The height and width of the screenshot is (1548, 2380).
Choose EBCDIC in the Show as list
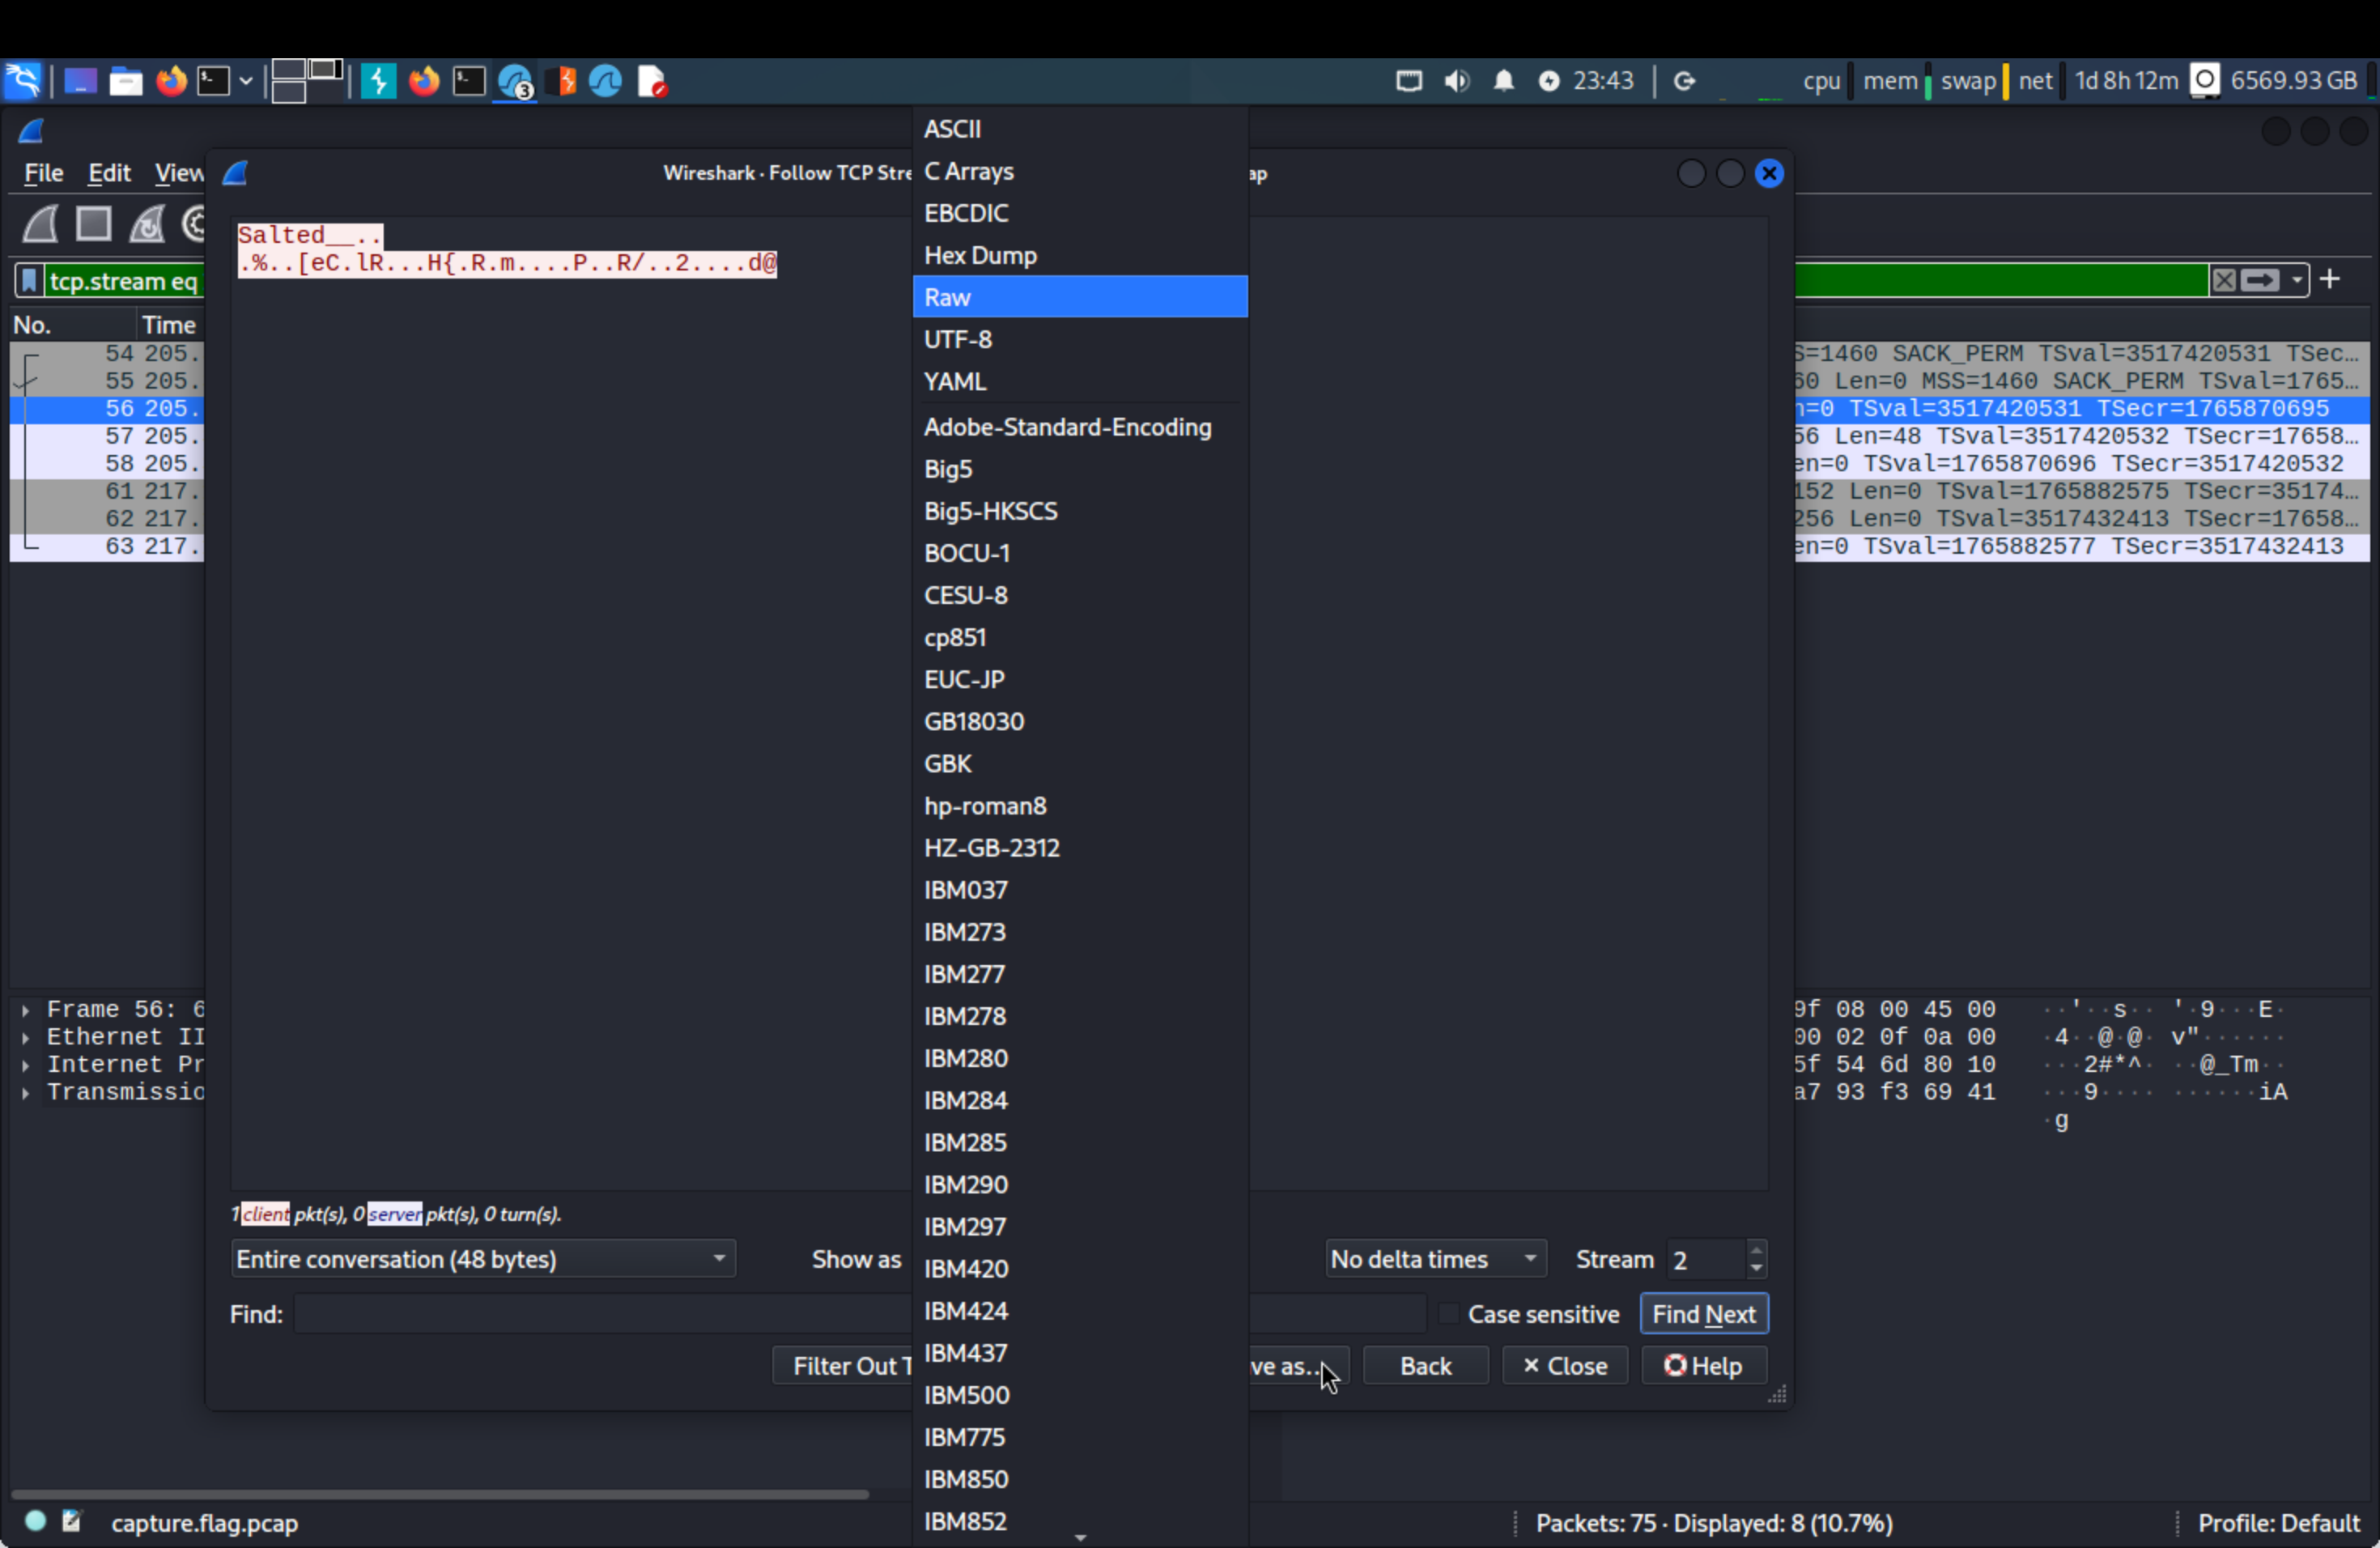(1080, 213)
